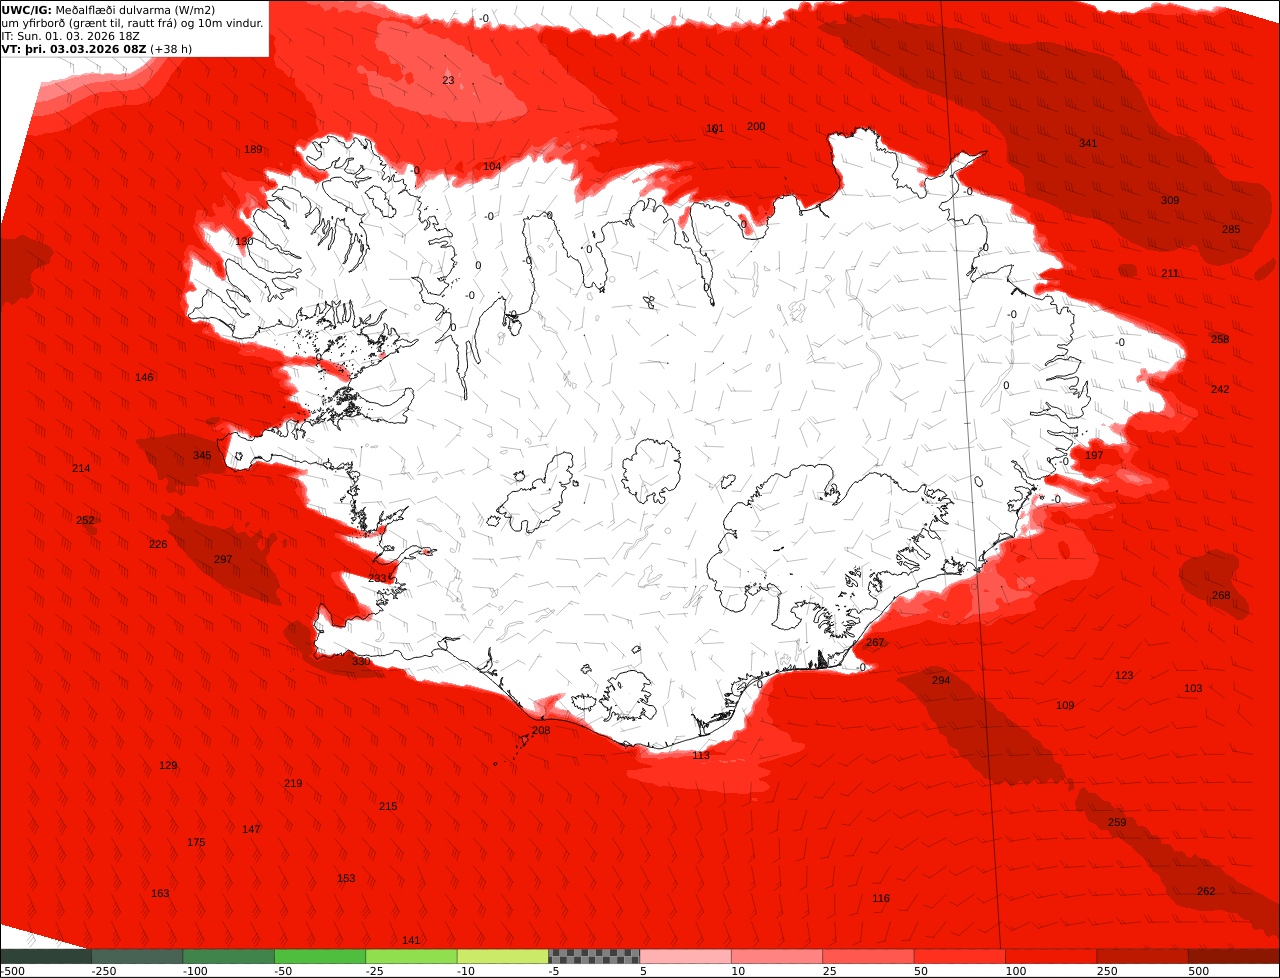Click the flux value 197 near the east fjords

pos(1094,455)
